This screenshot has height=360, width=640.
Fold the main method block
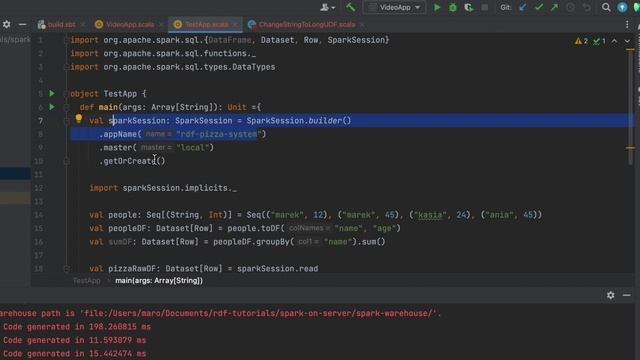coord(66,107)
